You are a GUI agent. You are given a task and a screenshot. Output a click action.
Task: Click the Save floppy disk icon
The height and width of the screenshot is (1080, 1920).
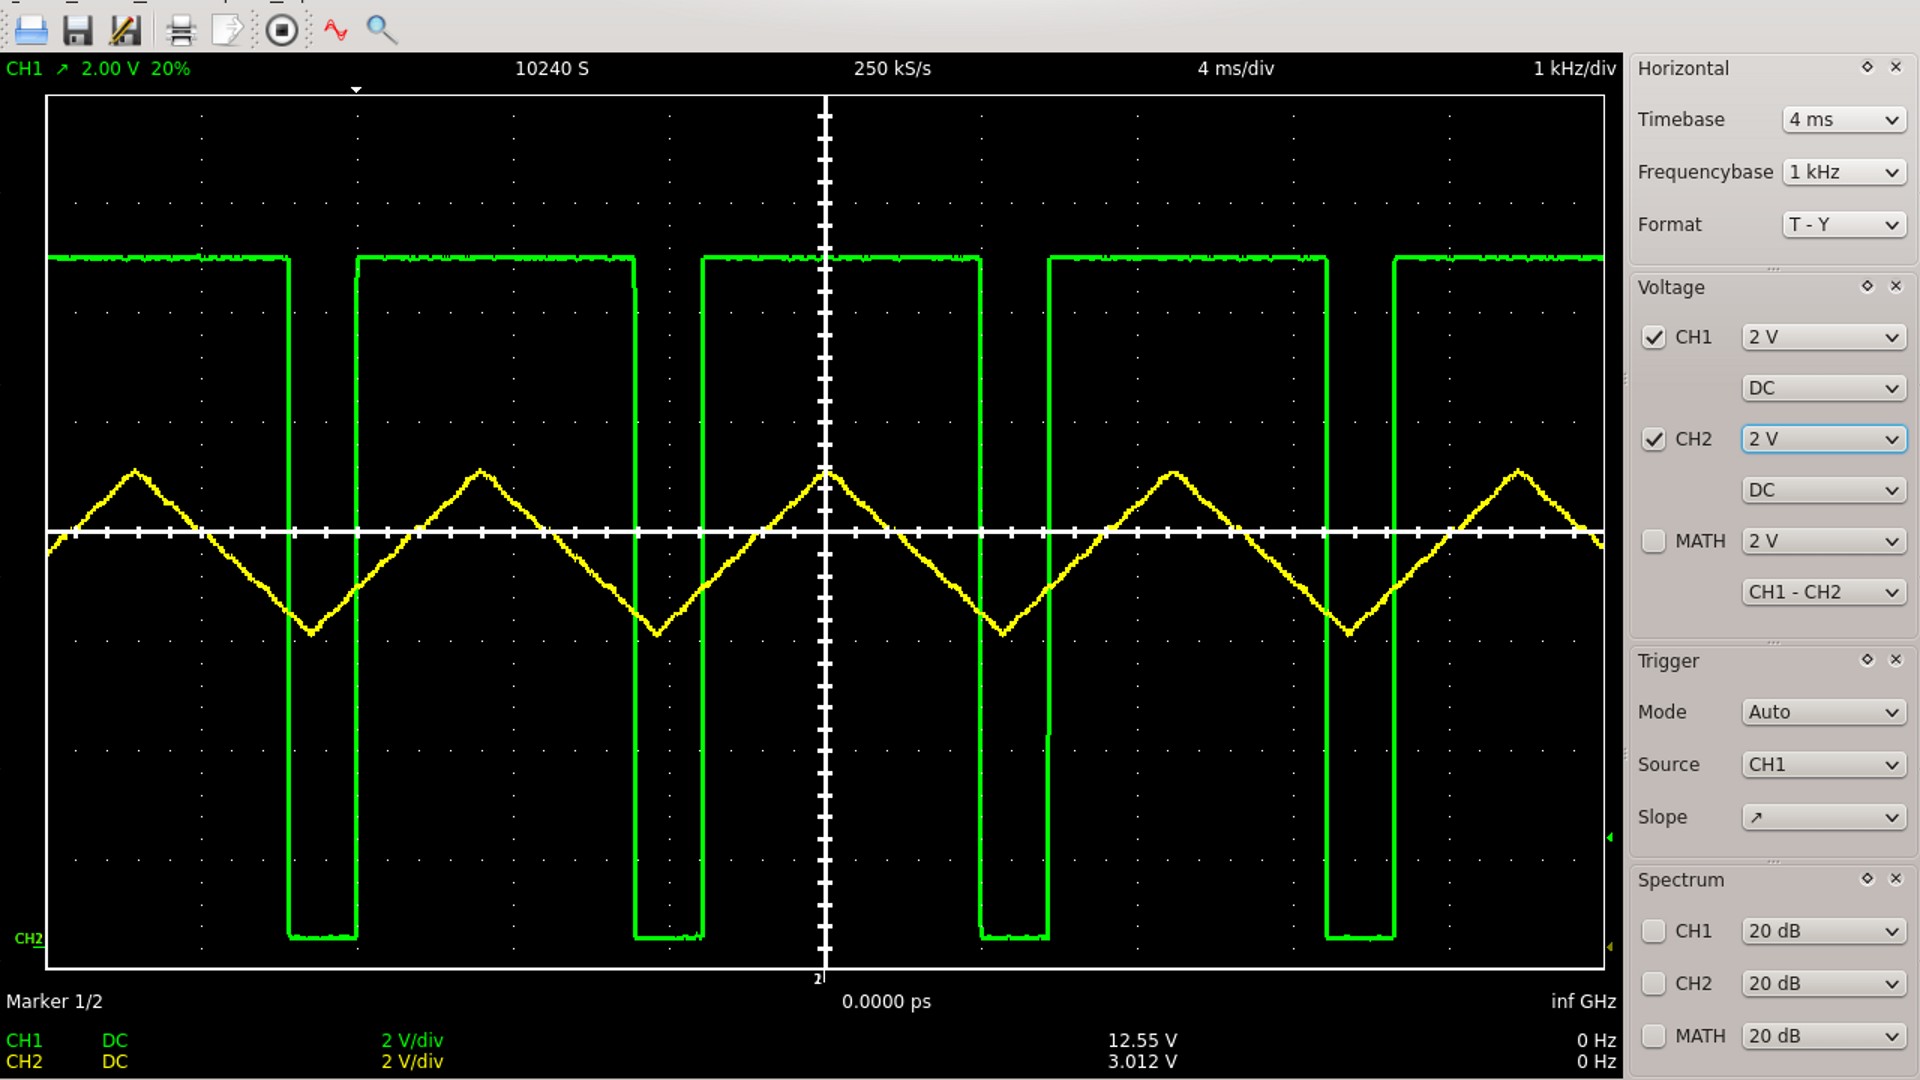click(78, 30)
